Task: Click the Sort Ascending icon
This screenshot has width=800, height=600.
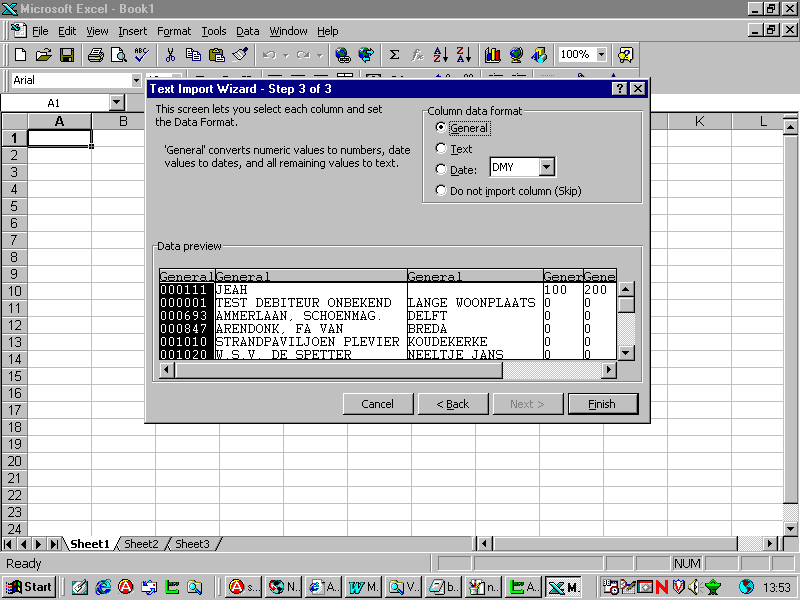Action: click(441, 55)
